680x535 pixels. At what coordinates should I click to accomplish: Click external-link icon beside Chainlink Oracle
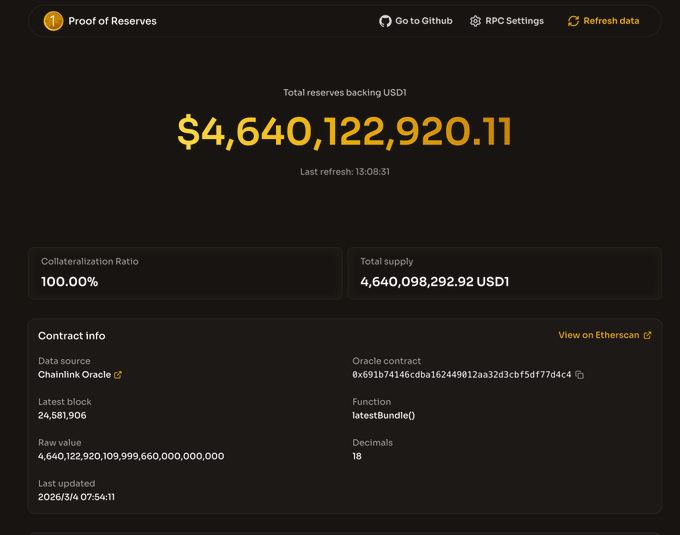point(118,375)
